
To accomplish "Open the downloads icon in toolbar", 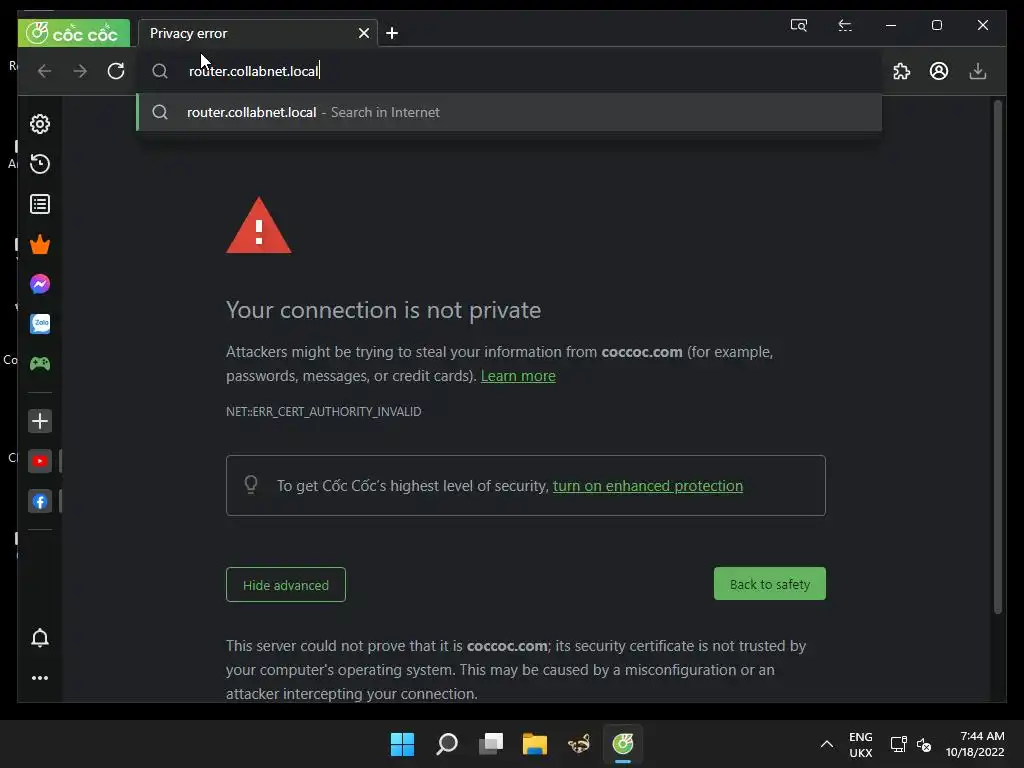I will 978,71.
